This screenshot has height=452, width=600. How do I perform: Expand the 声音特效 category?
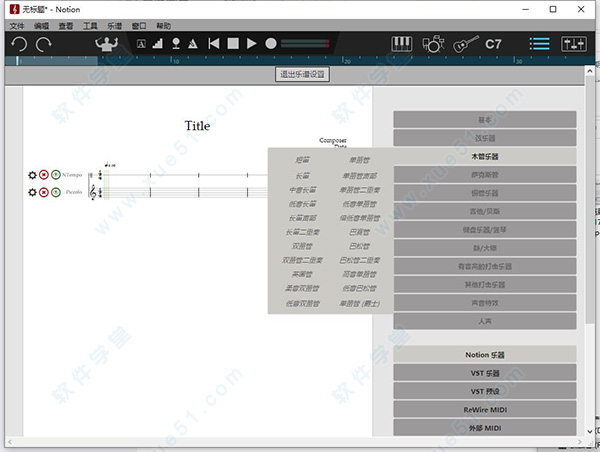coord(485,303)
